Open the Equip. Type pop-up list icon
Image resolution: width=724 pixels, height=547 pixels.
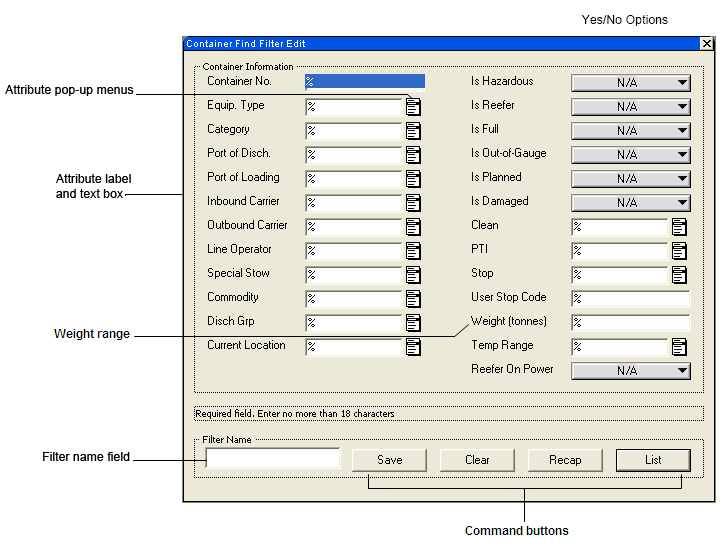(x=413, y=107)
